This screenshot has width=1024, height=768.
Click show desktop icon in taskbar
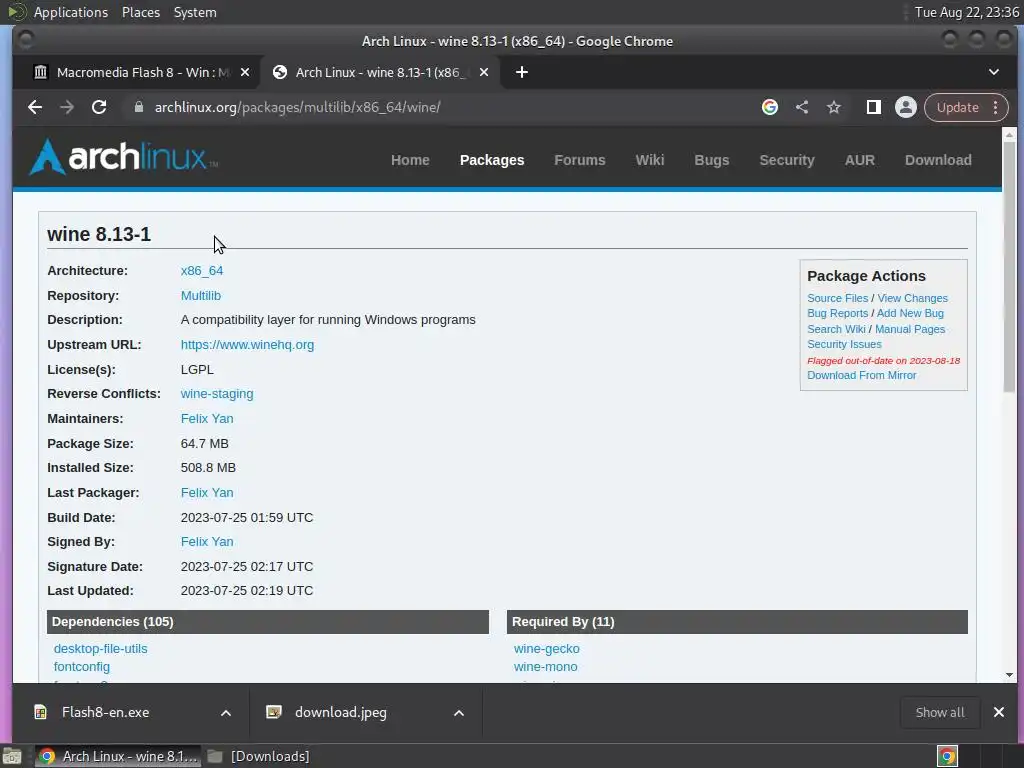[x=12, y=756]
